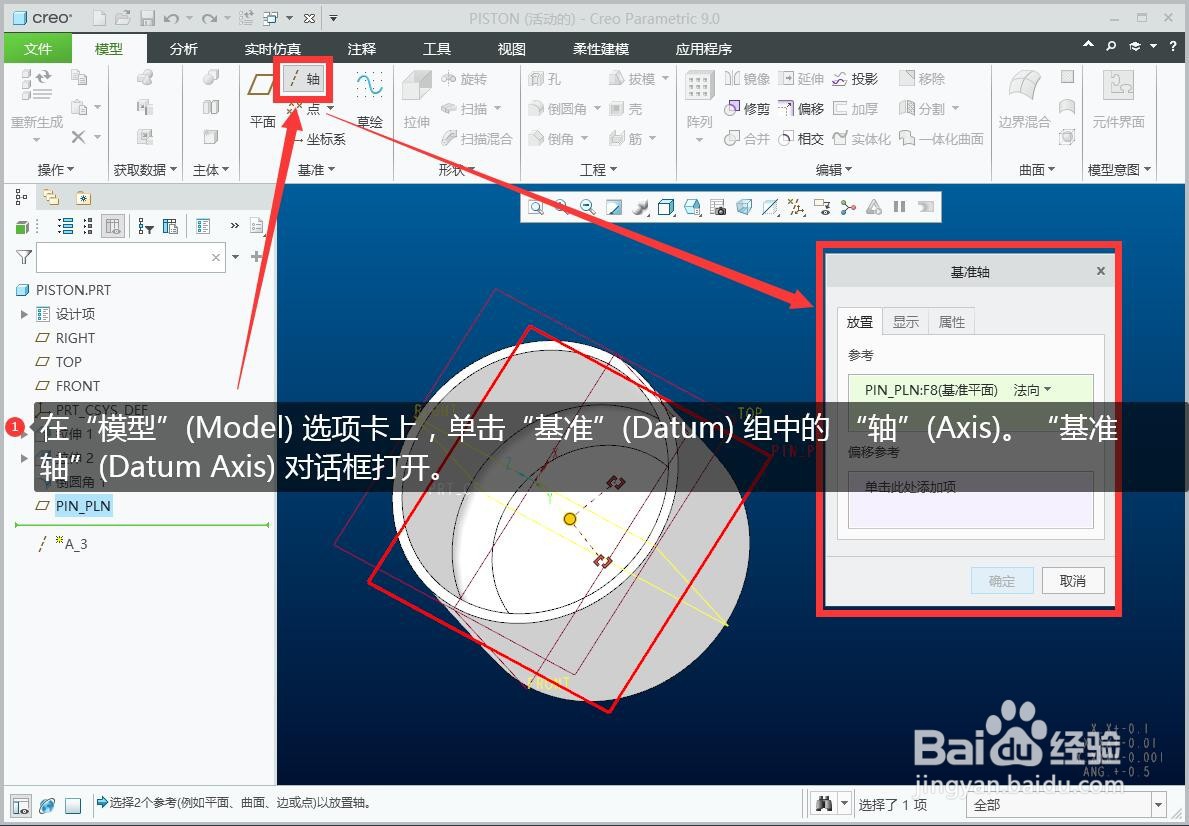Screen dimensions: 1189x826
Task: Switch to the 注释 ribbon tab
Action: pos(362,49)
